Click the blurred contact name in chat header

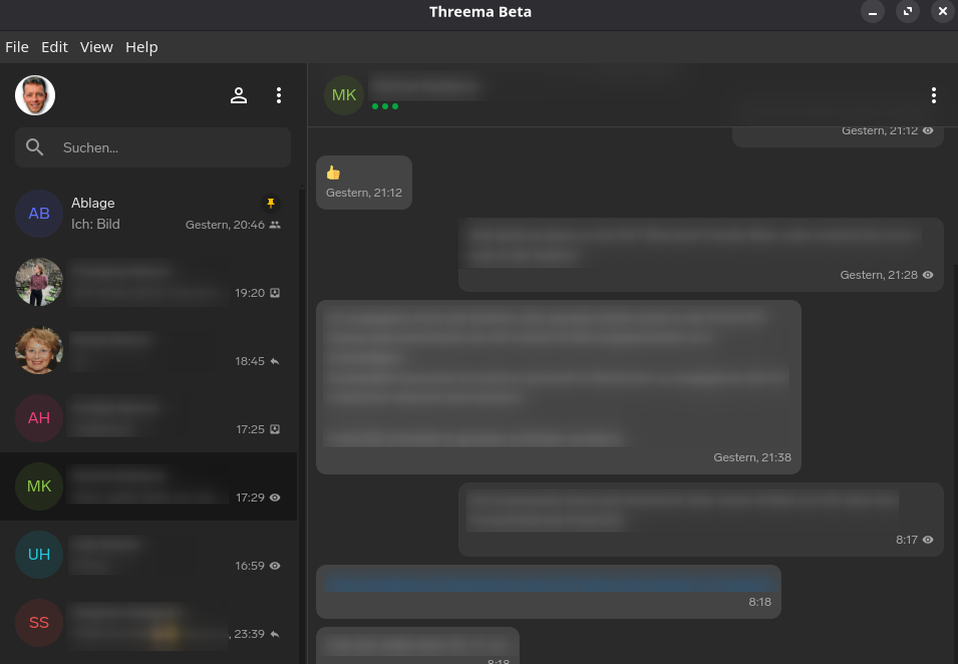coord(425,86)
